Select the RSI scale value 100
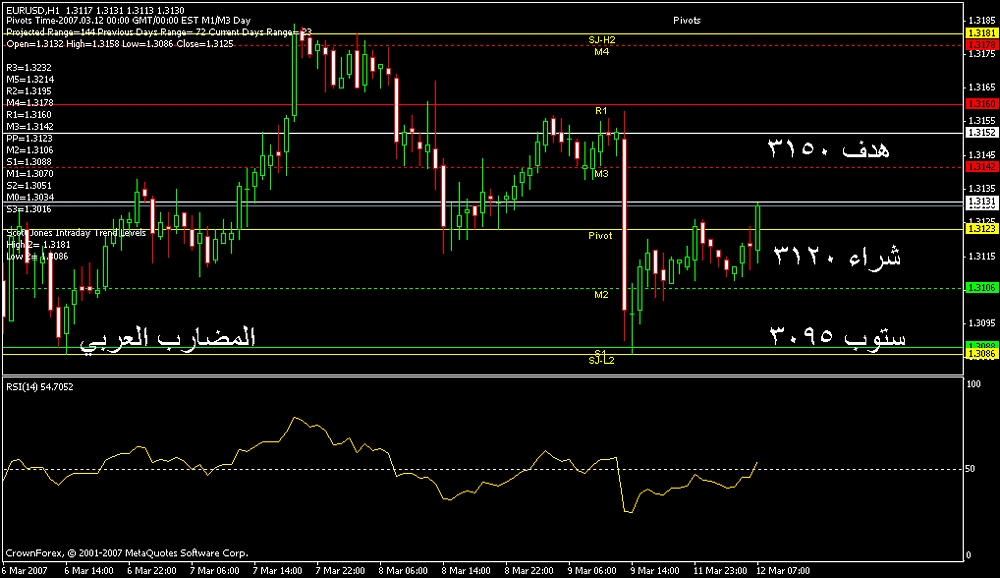 click(973, 384)
